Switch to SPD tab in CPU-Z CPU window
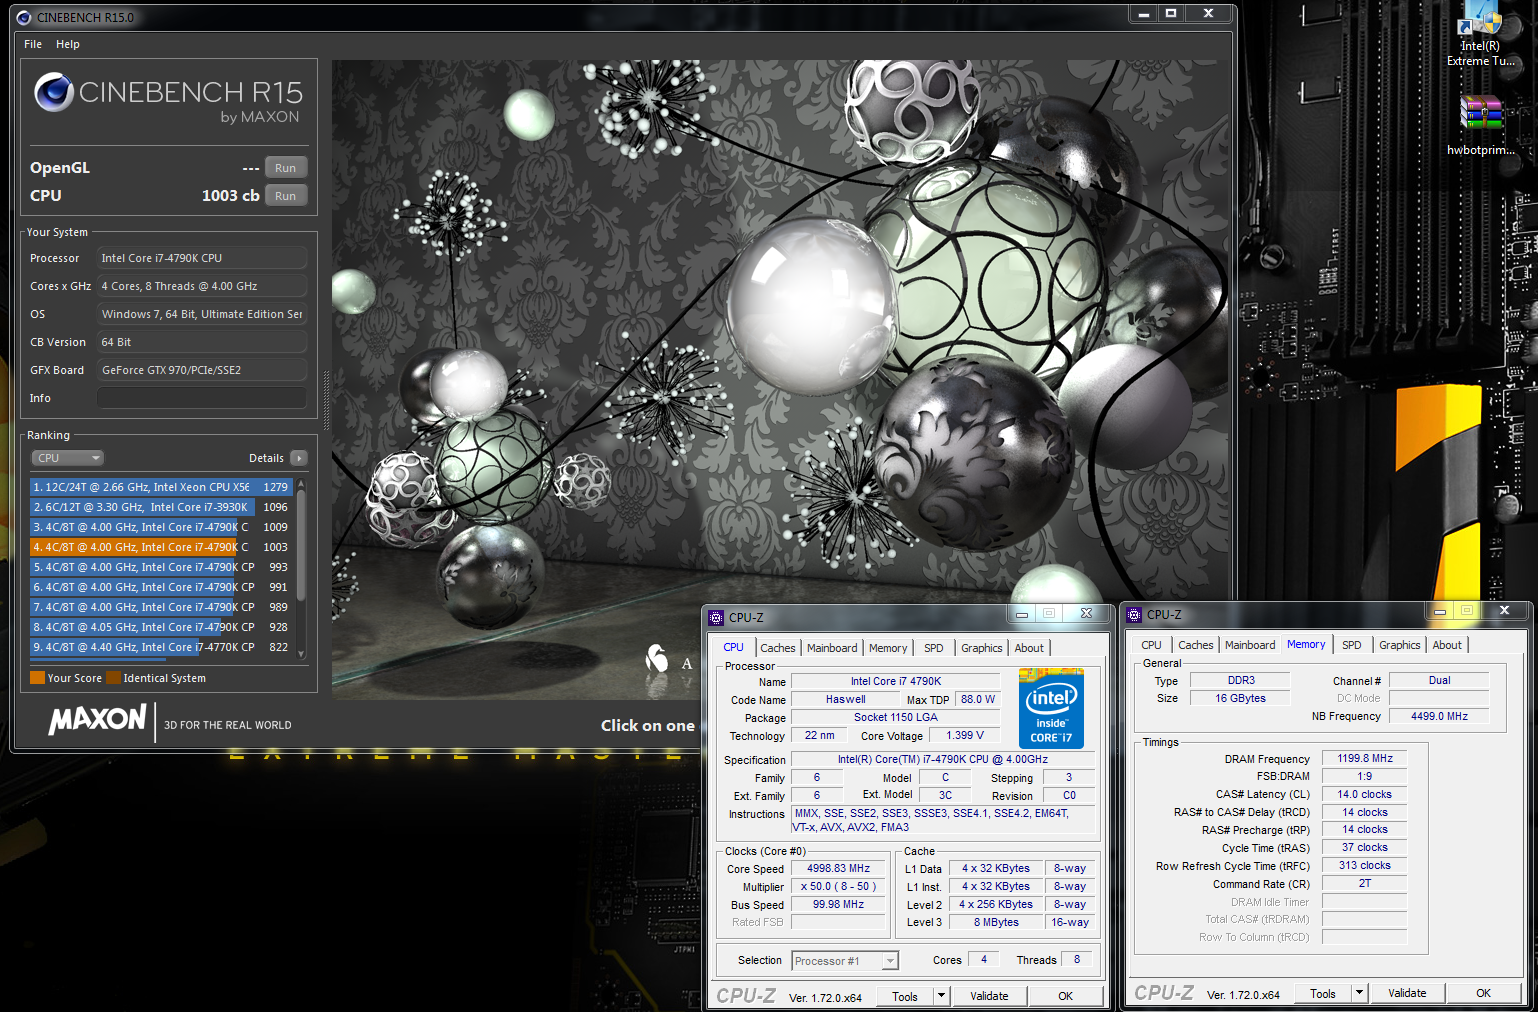The height and width of the screenshot is (1012, 1538). [x=934, y=648]
